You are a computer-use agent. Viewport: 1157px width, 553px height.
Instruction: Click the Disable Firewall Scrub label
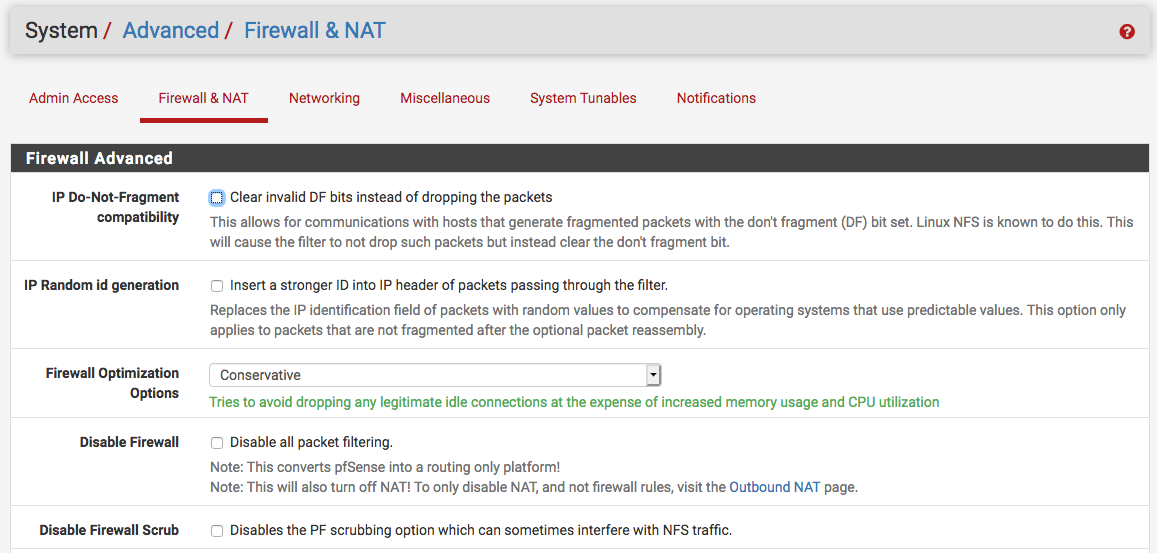point(109,530)
